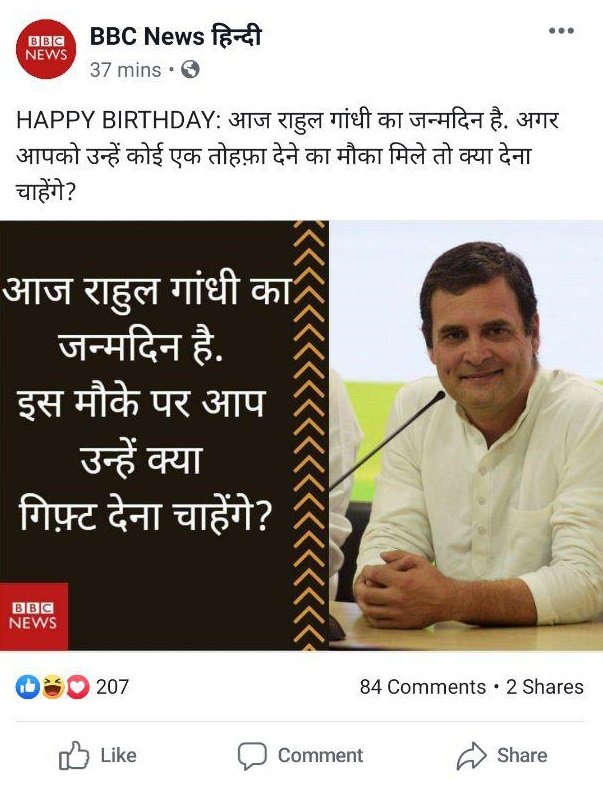Screen dimensions: 603x785
Task: Click the public globe privacy icon
Action: [190, 70]
